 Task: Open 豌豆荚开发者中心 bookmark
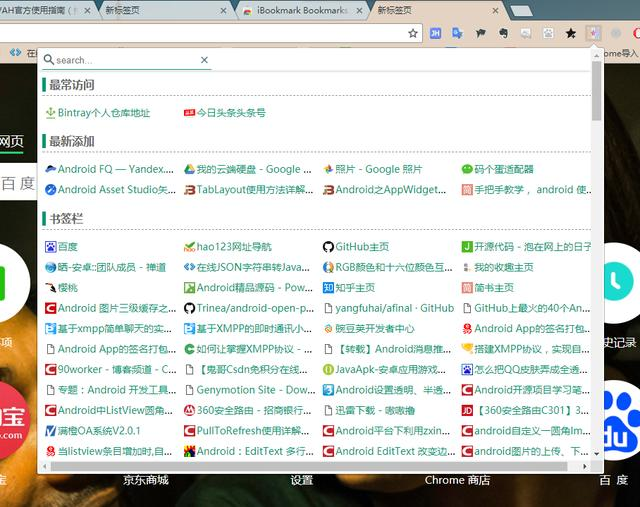pyautogui.click(x=368, y=328)
